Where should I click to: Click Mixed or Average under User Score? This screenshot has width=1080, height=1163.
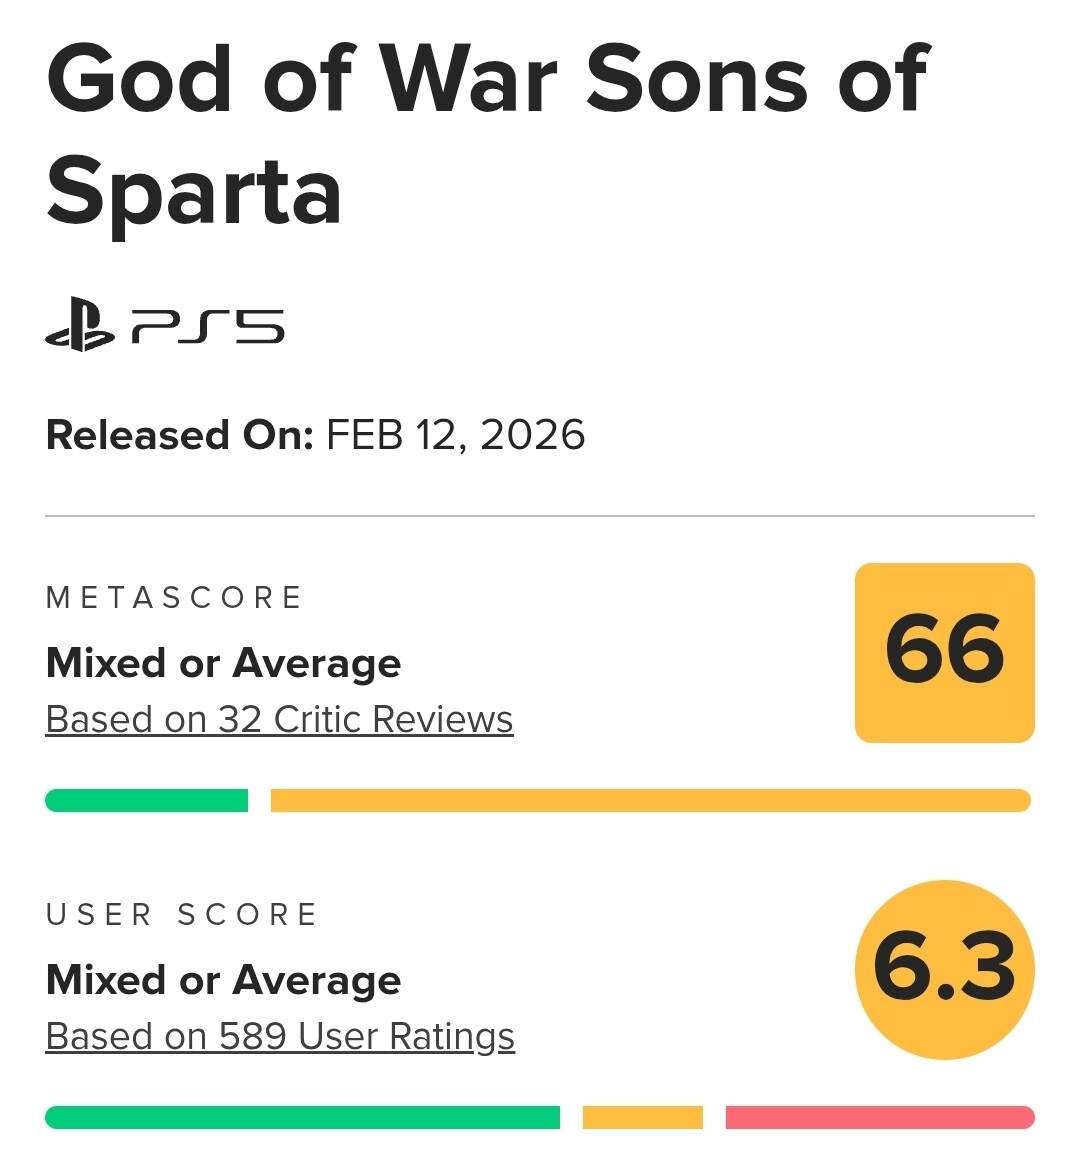tap(223, 981)
